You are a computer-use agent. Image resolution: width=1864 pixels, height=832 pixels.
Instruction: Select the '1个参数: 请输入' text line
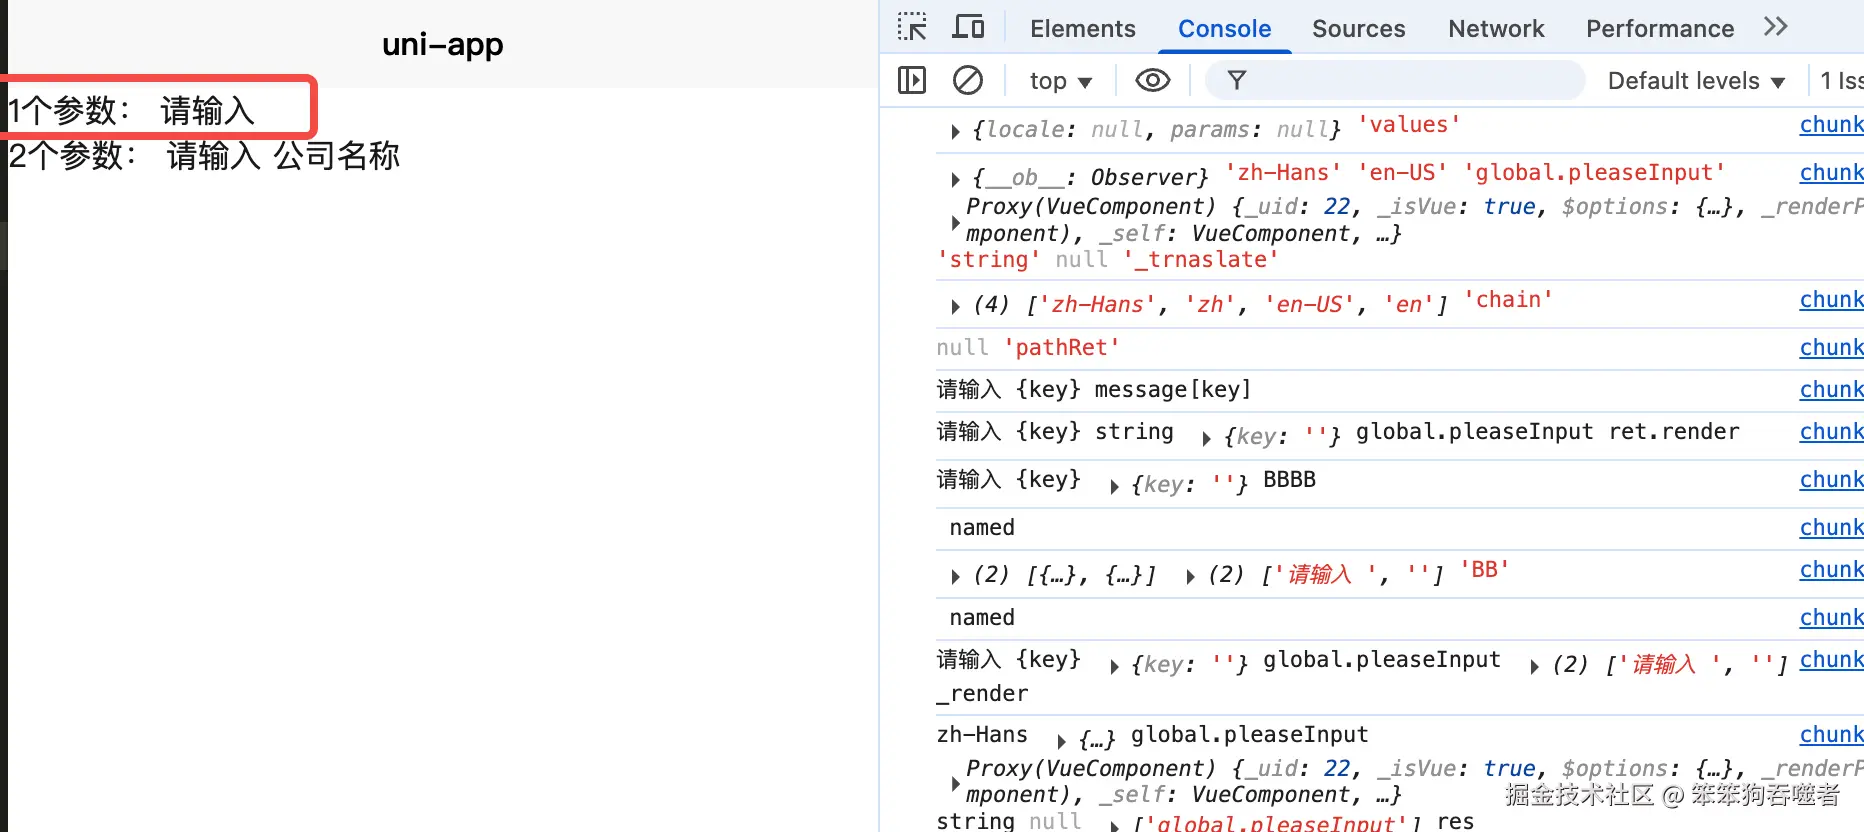coord(131,110)
